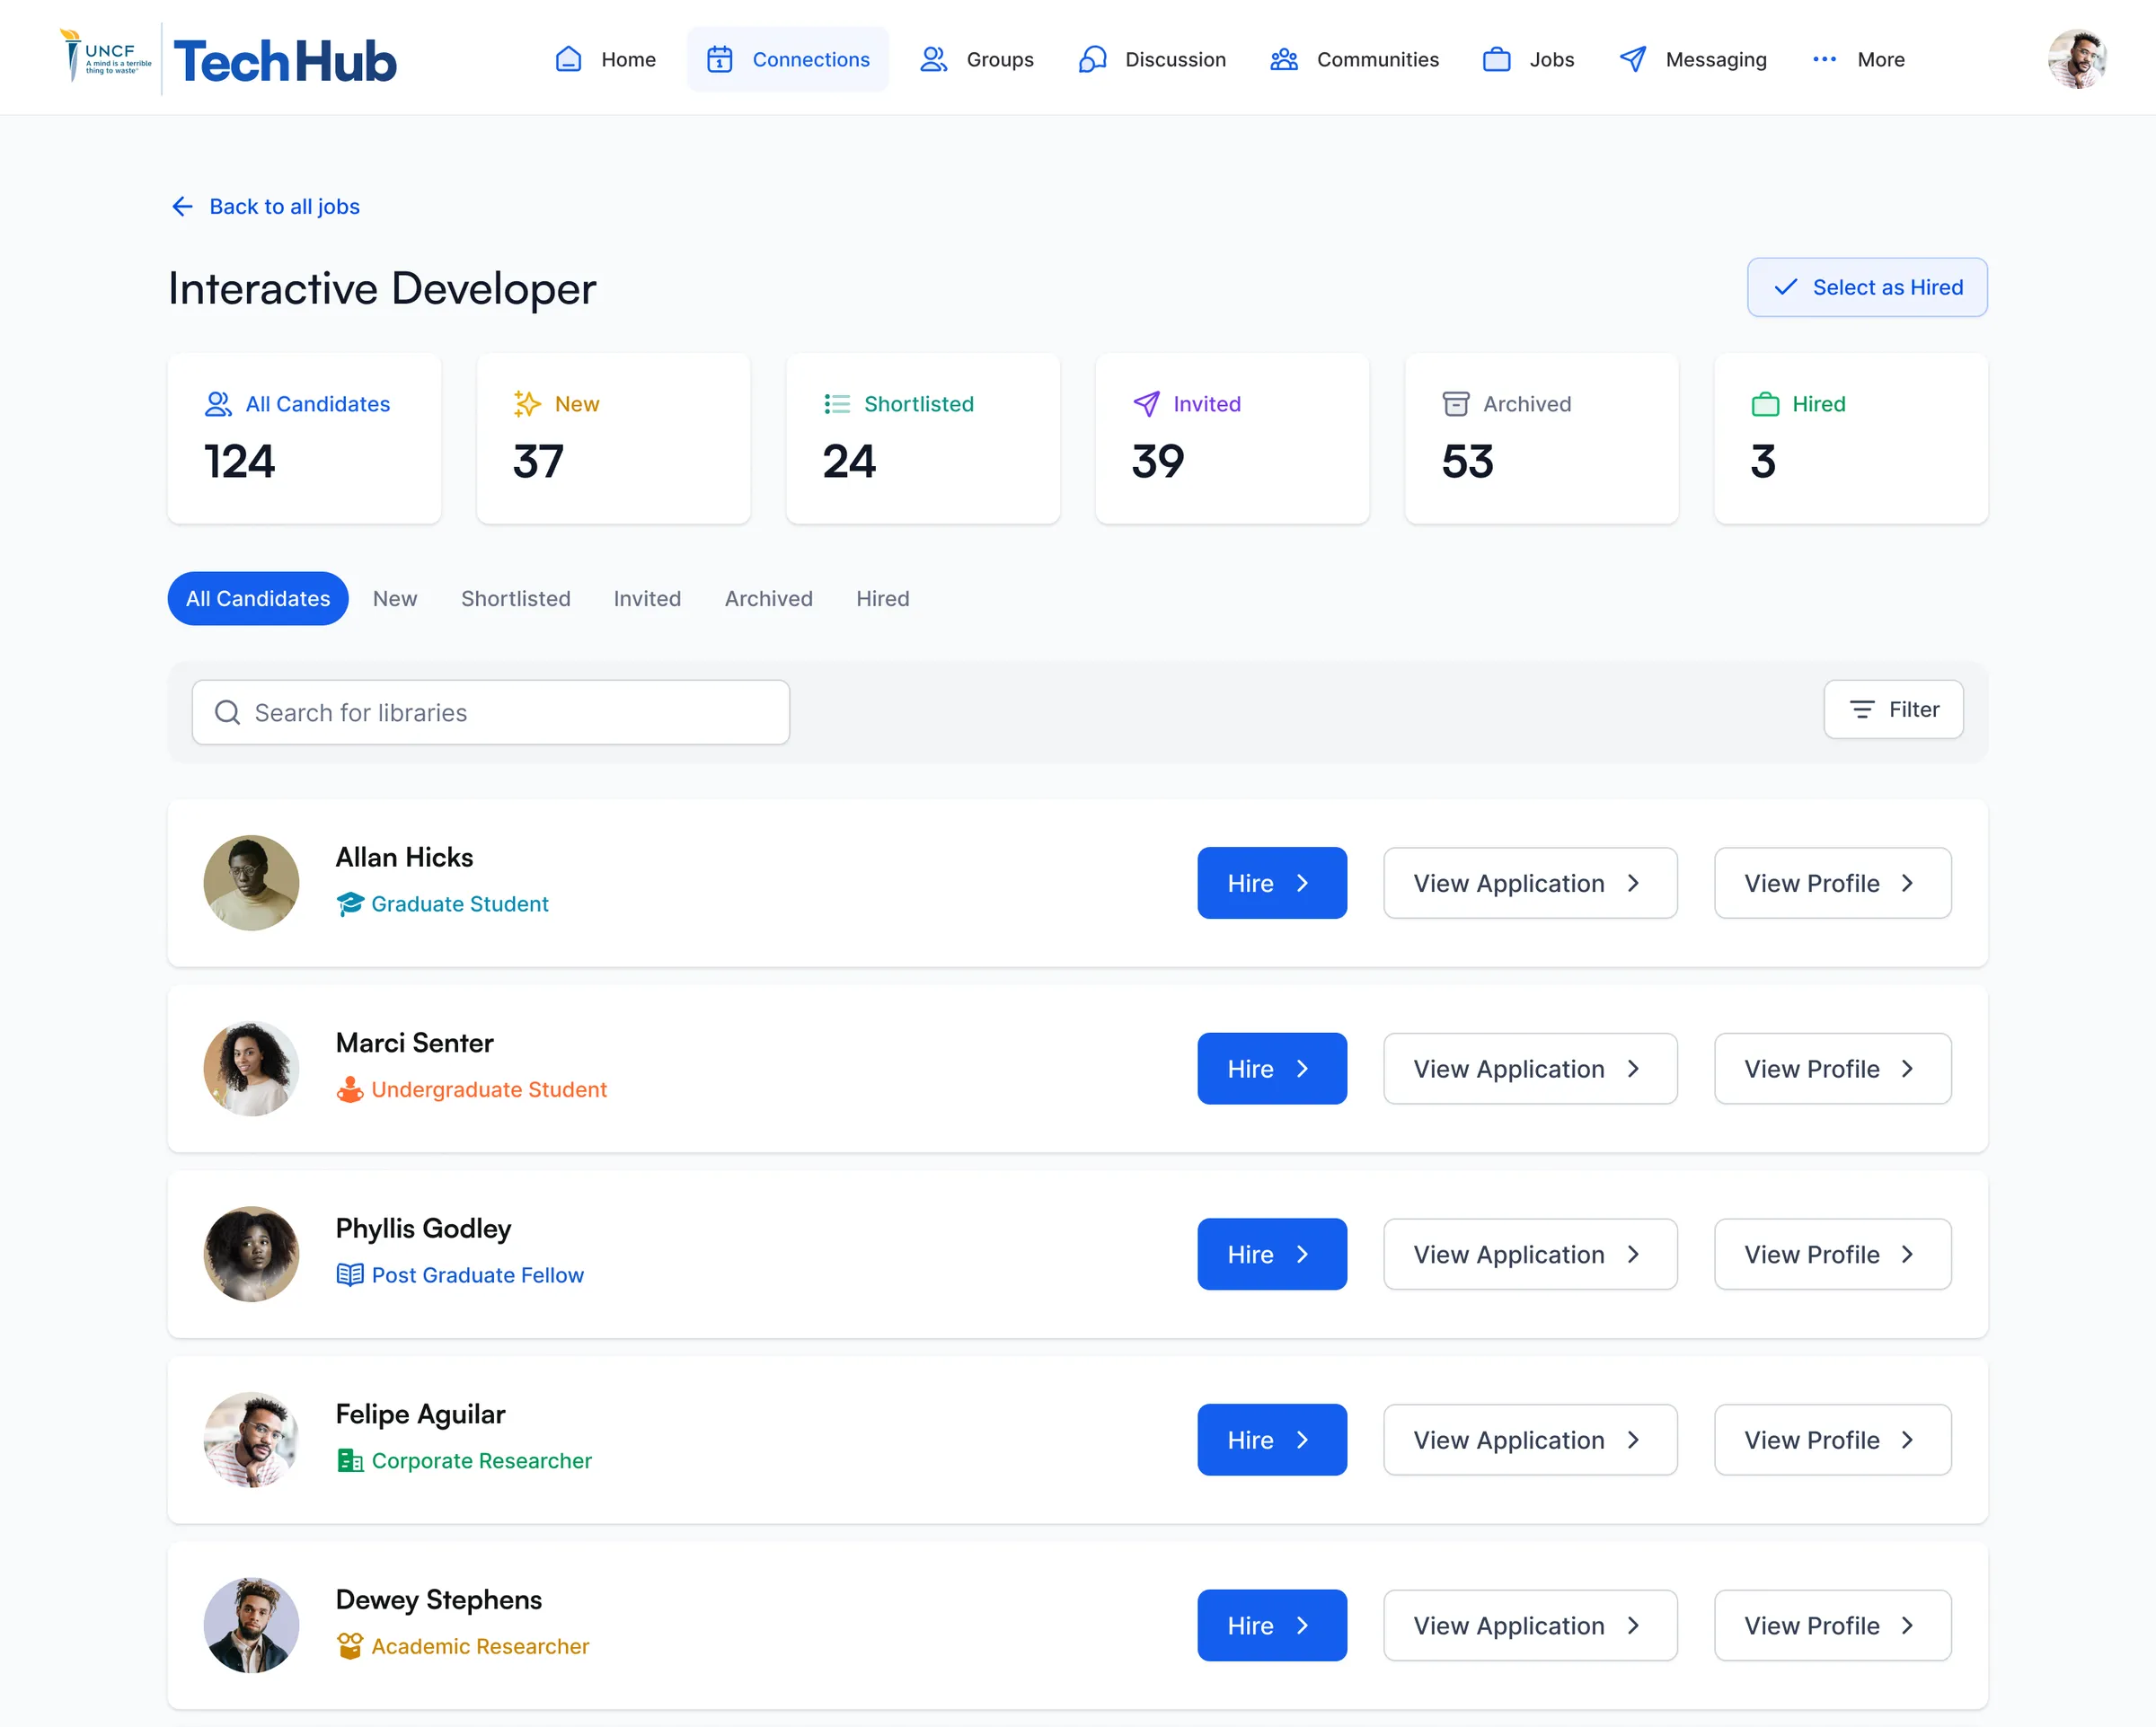View Allan Hicks' profile
This screenshot has width=2156, height=1727.
(1832, 883)
